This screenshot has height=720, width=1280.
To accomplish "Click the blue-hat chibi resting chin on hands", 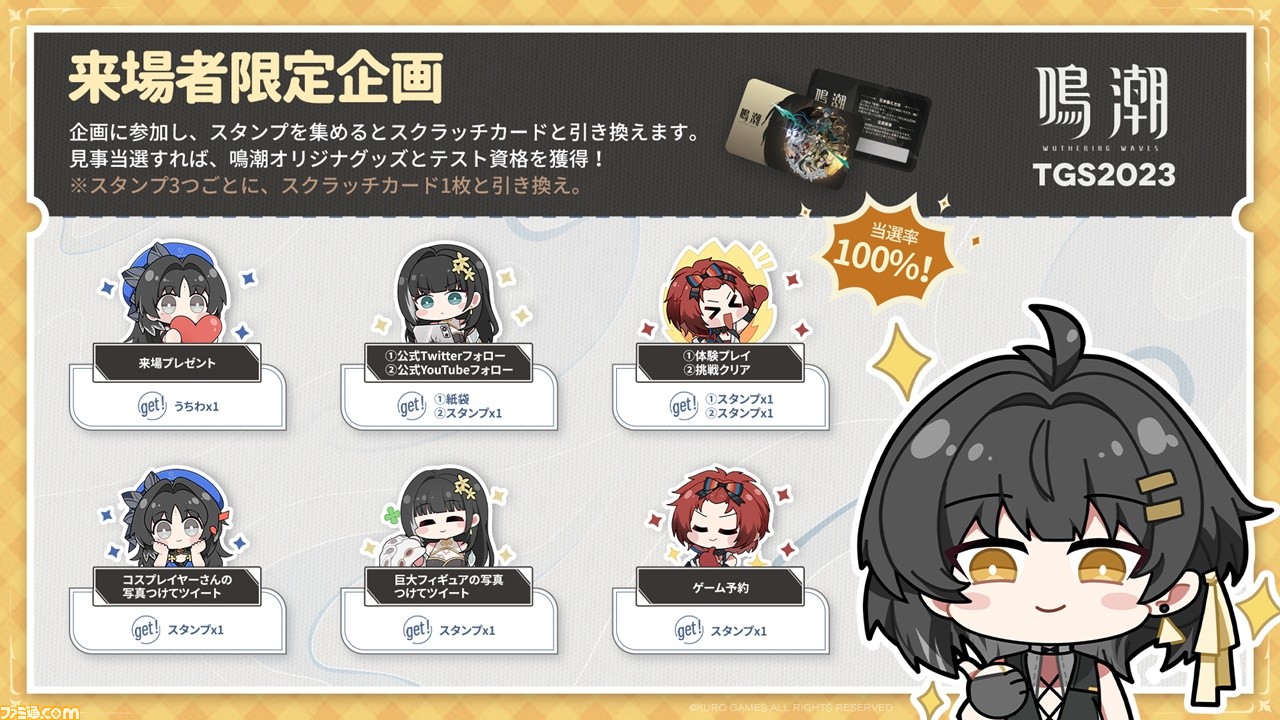I will (175, 517).
